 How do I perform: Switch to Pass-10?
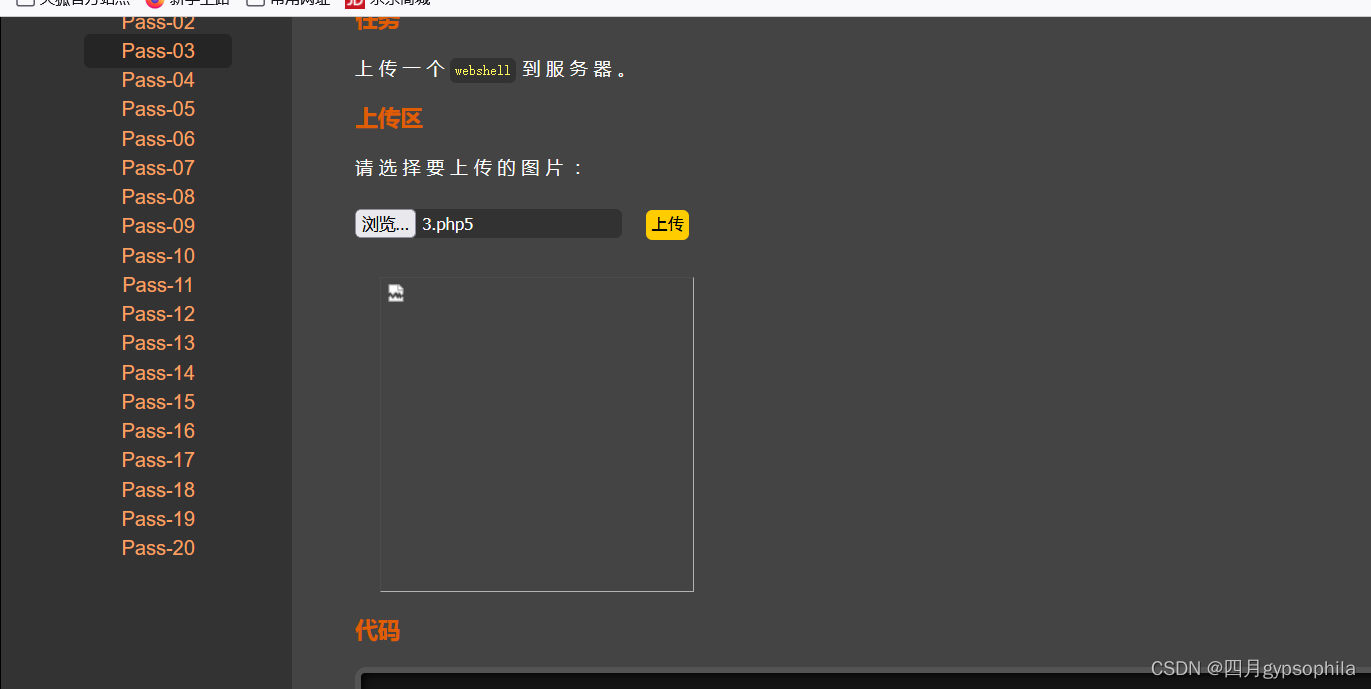coord(158,256)
